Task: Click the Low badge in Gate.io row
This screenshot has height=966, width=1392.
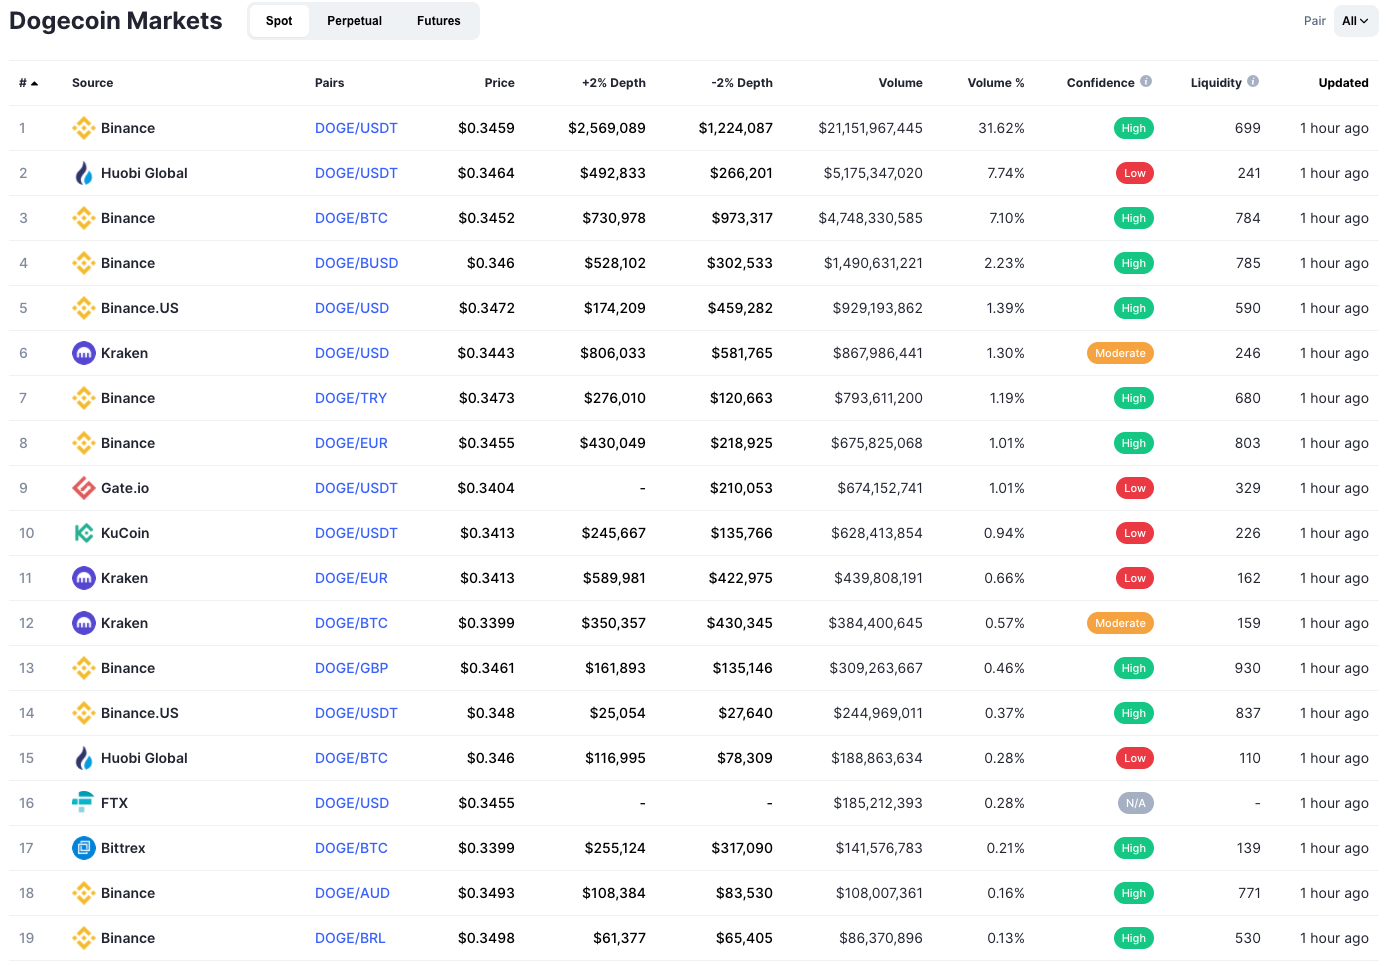Action: click(1135, 488)
